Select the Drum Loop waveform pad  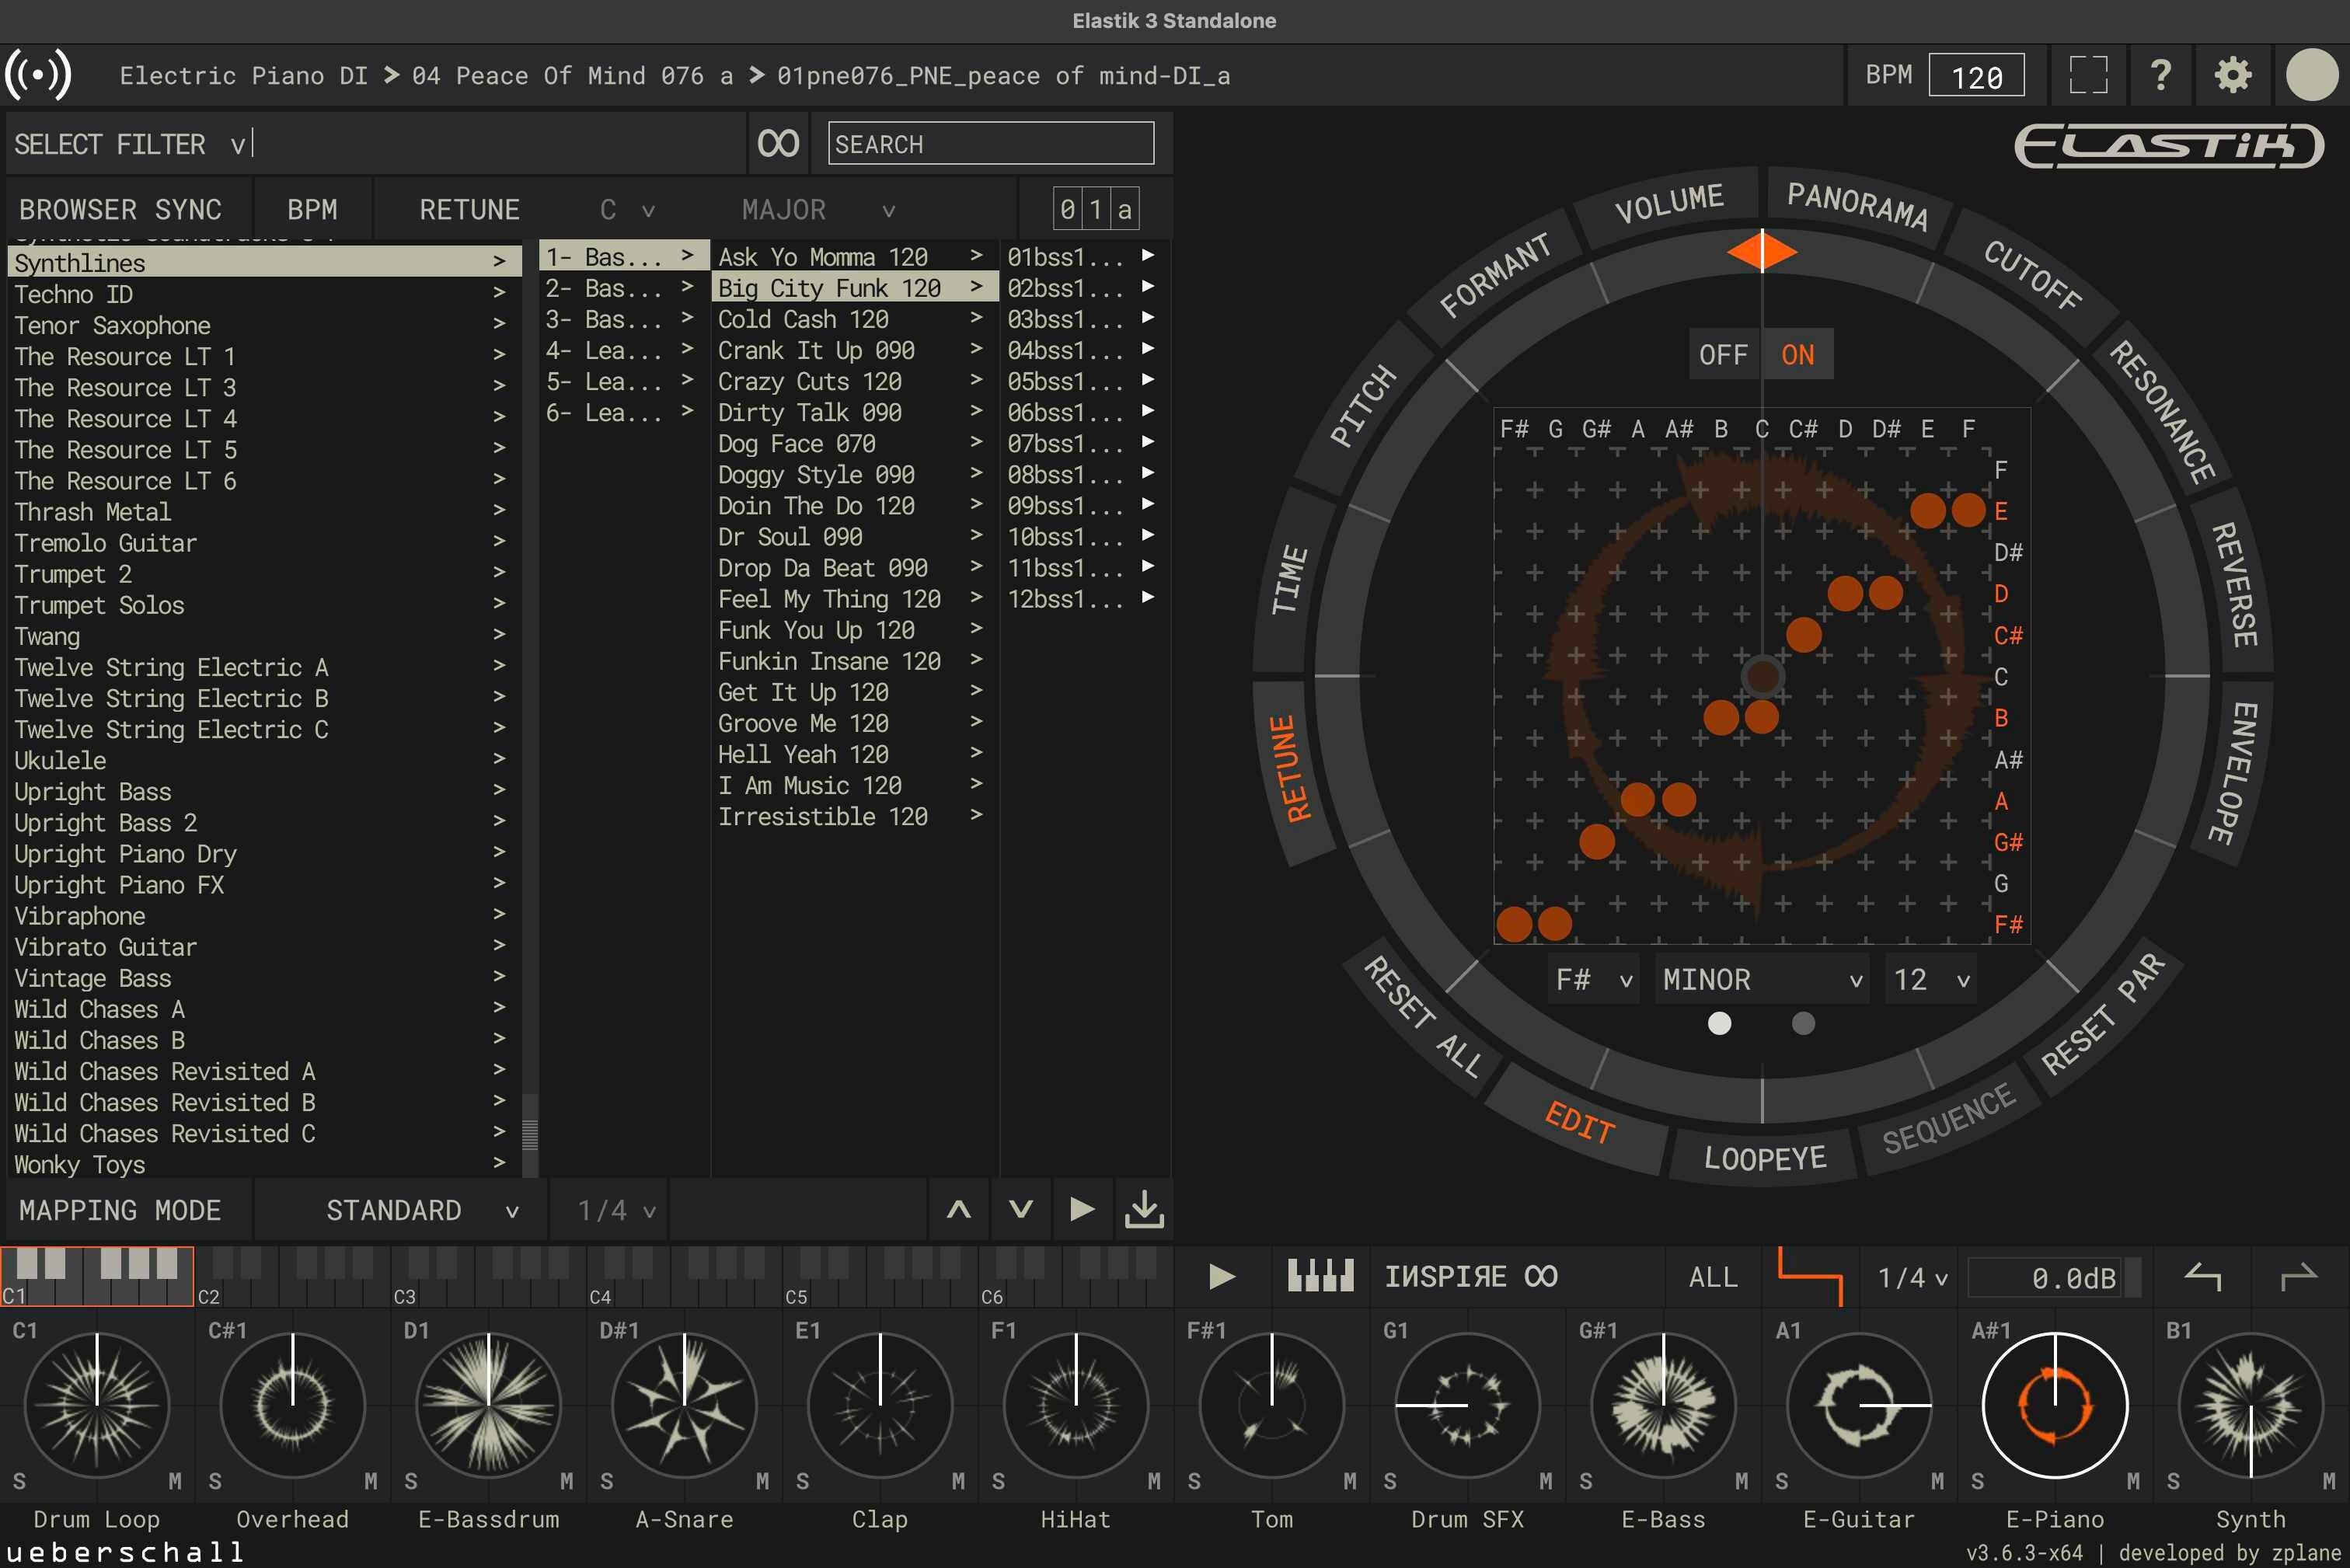(97, 1405)
